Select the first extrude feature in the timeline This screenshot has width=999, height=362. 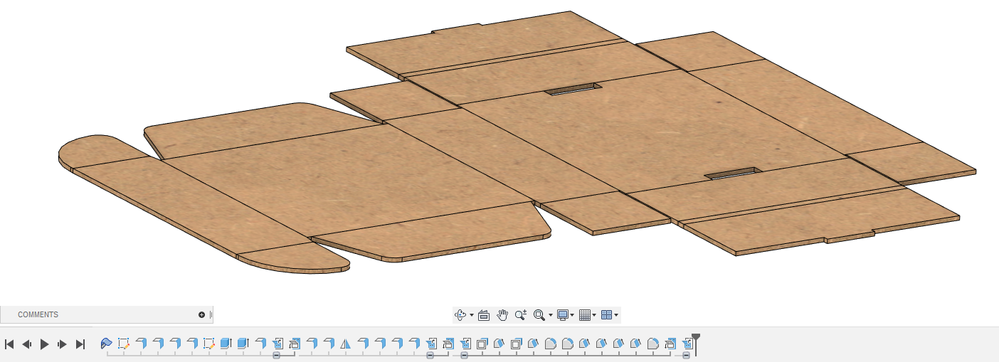226,344
